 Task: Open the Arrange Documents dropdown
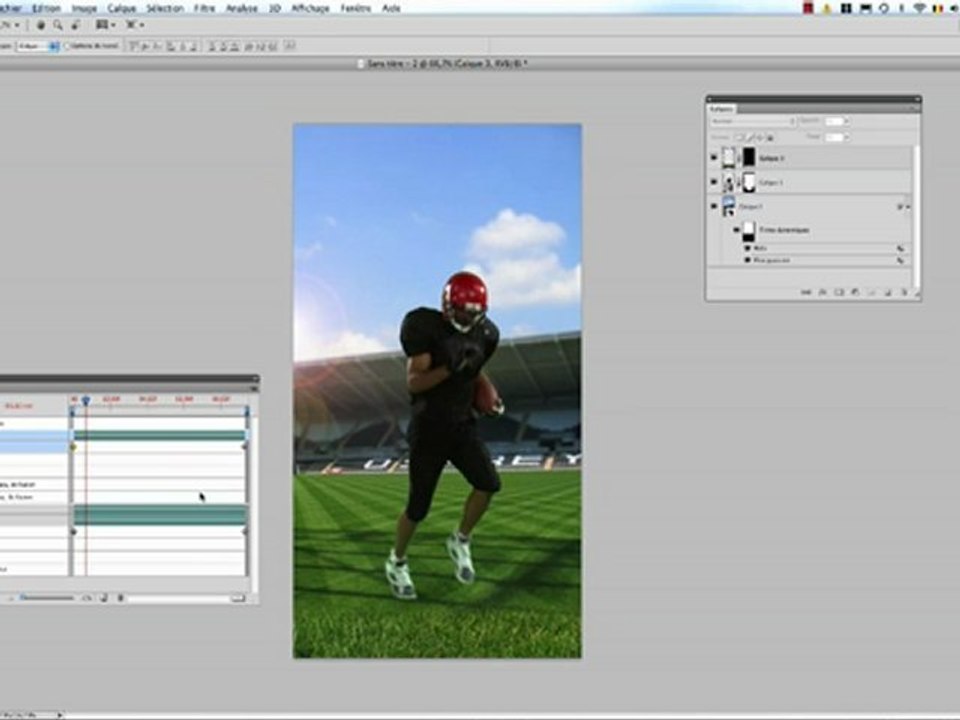(105, 25)
